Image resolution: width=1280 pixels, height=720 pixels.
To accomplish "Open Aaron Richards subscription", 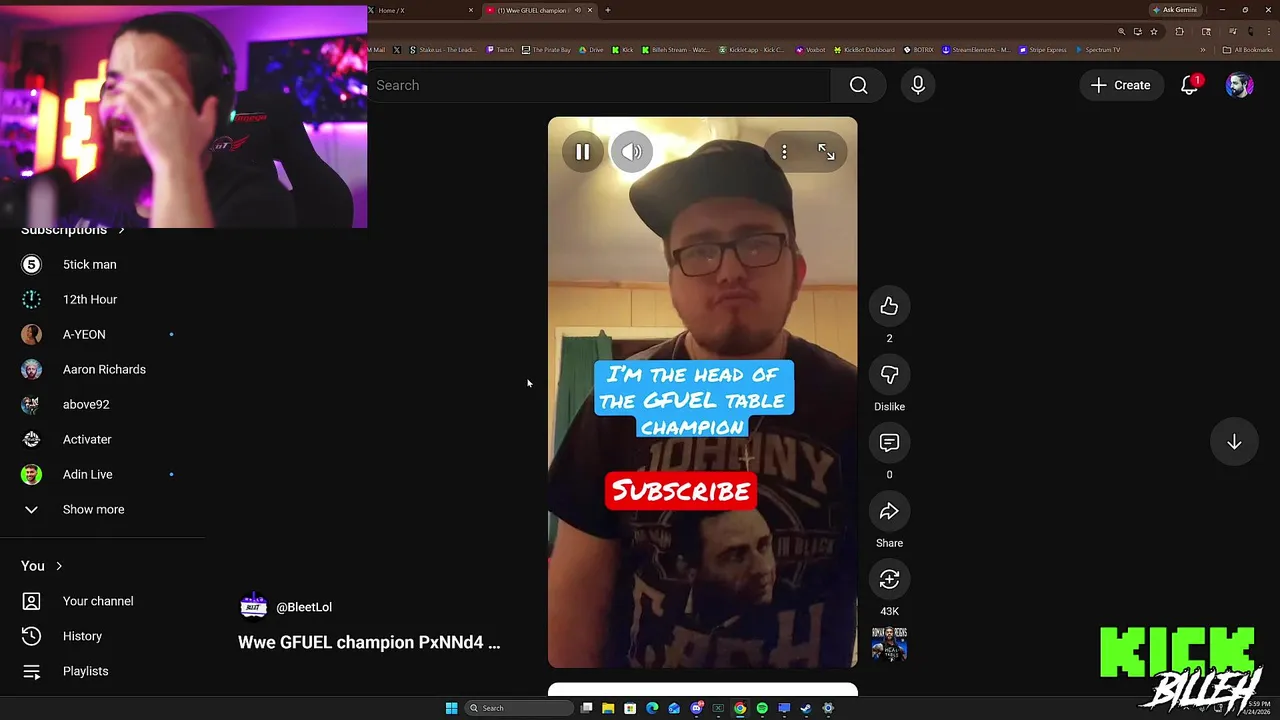I will tap(102, 369).
